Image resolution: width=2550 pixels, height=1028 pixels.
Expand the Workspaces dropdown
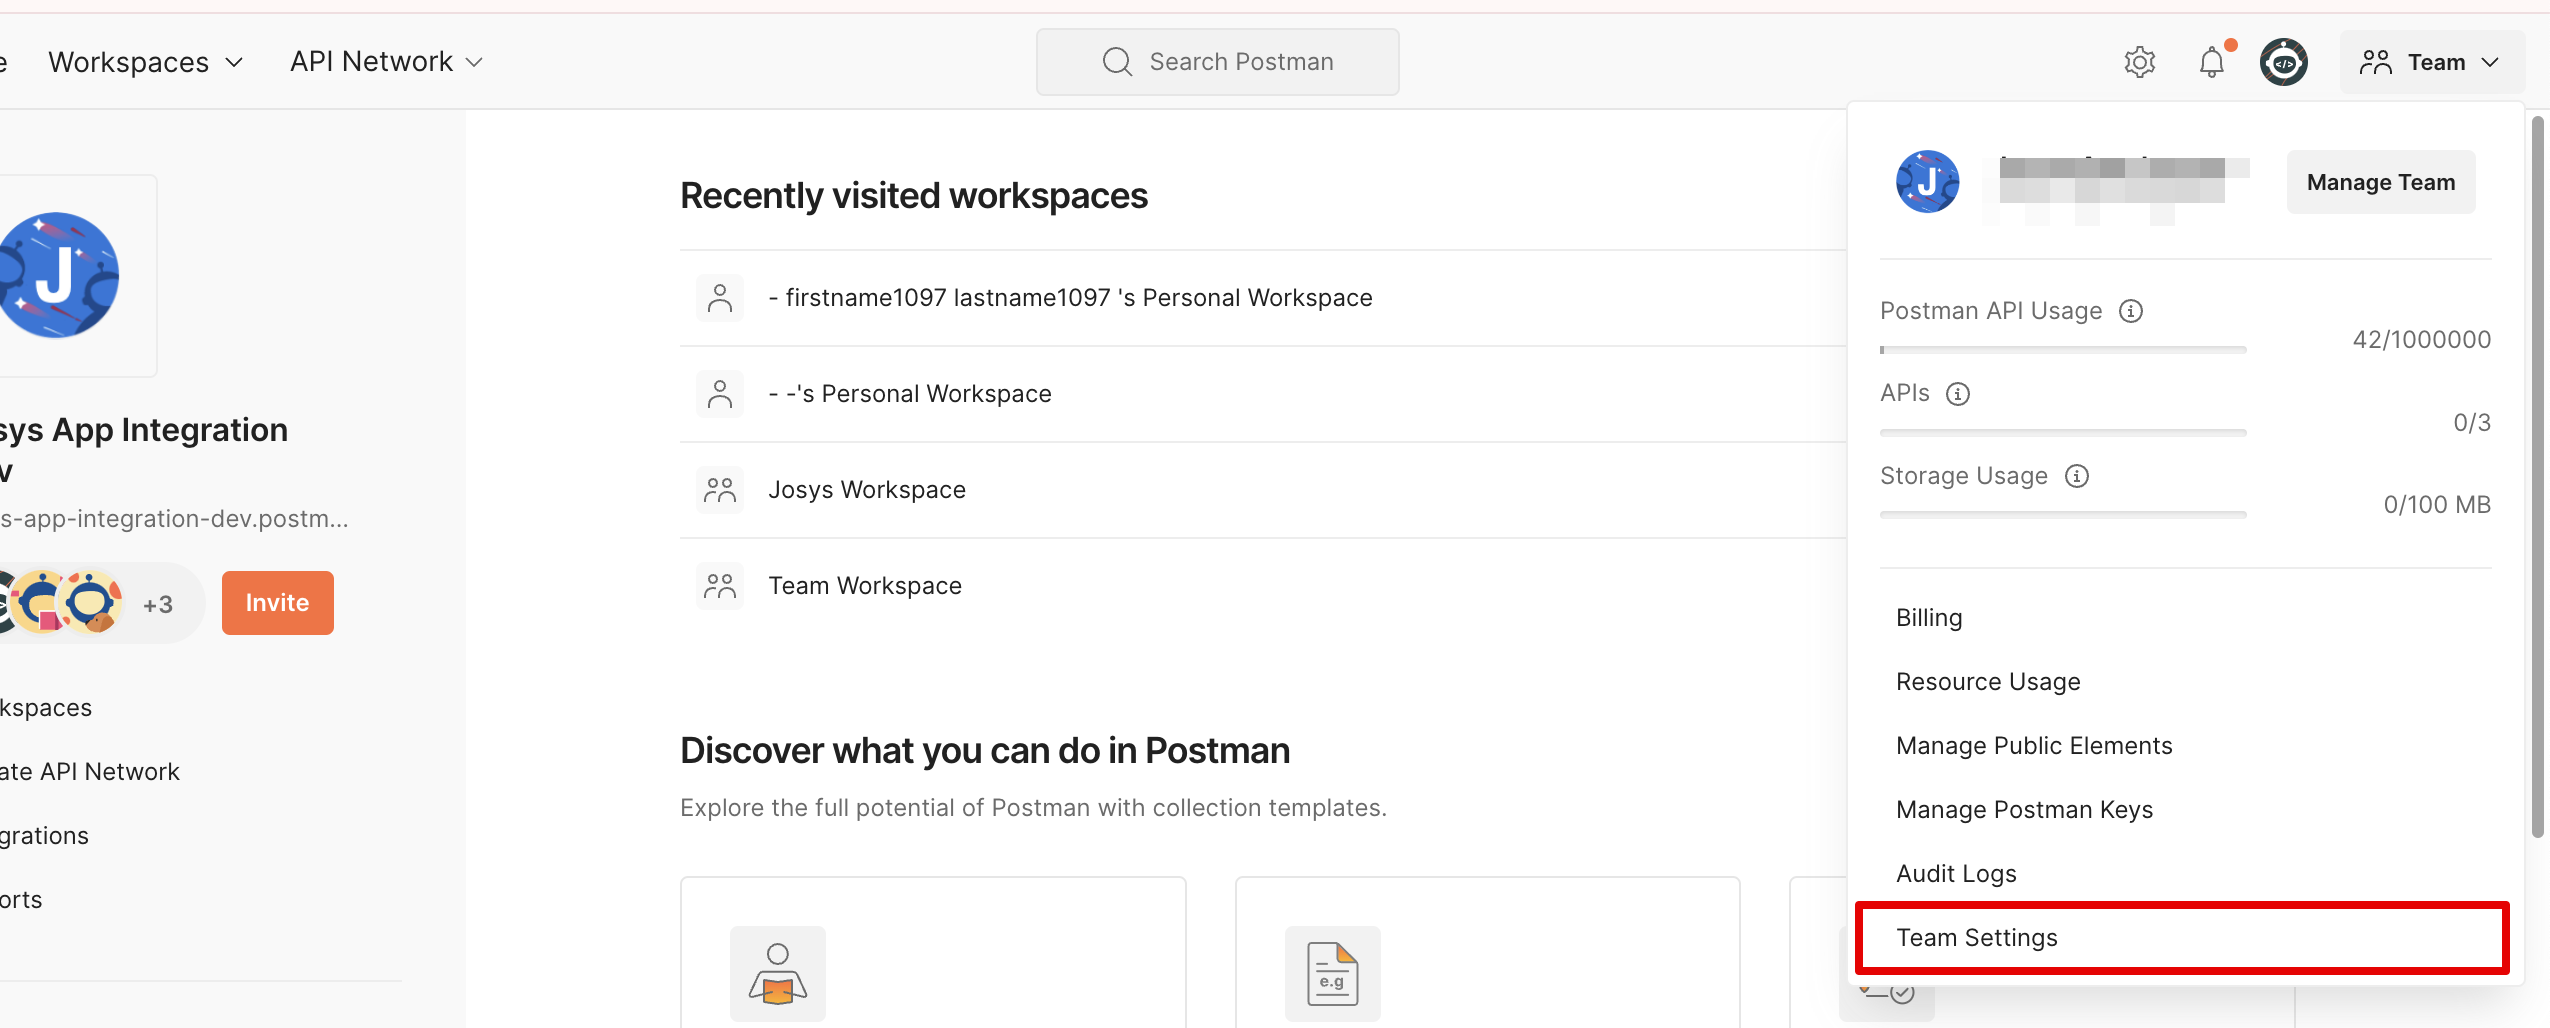point(146,62)
